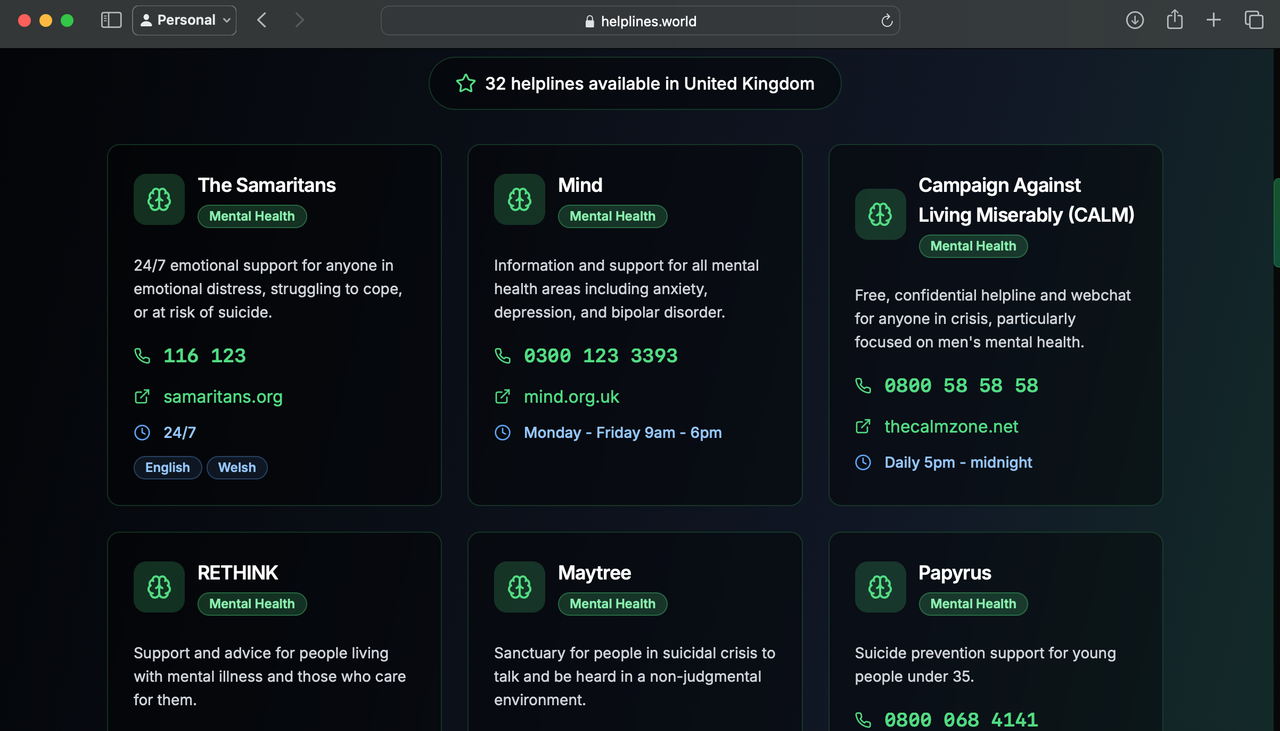The height and width of the screenshot is (731, 1280).
Task: Click the RETHINK card title
Action: [238, 573]
